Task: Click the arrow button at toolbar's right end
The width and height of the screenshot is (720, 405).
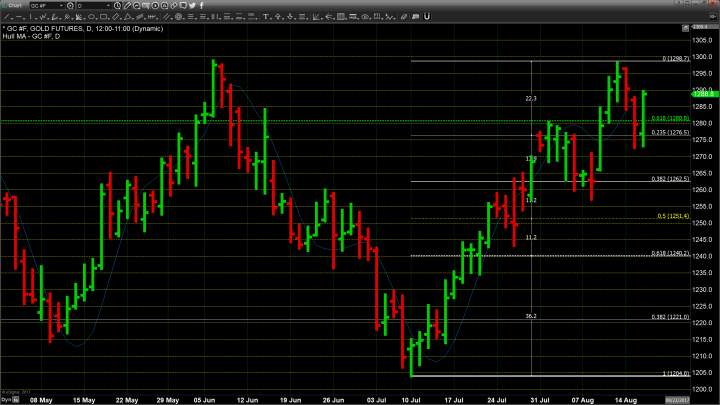Action: click(x=712, y=17)
